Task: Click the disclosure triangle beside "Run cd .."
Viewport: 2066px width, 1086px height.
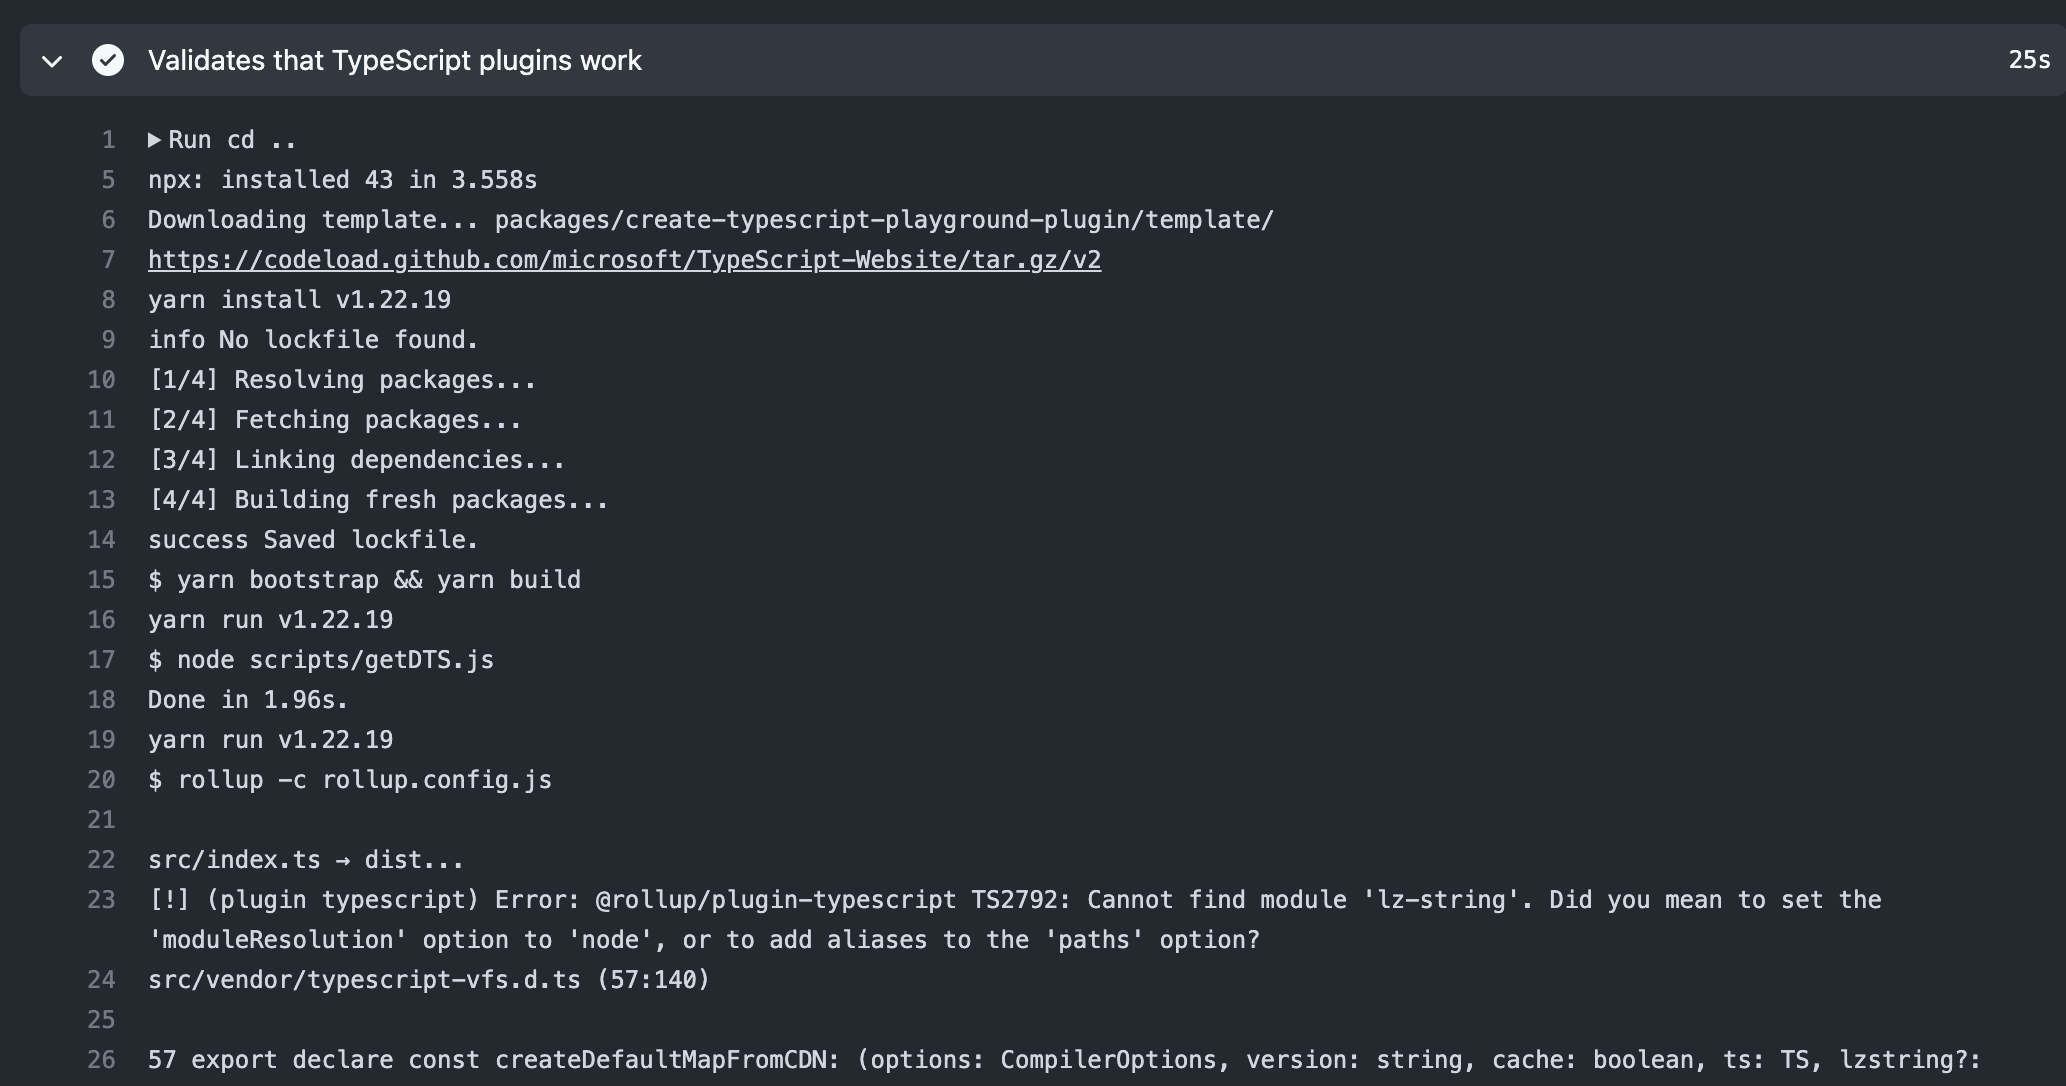Action: (154, 139)
